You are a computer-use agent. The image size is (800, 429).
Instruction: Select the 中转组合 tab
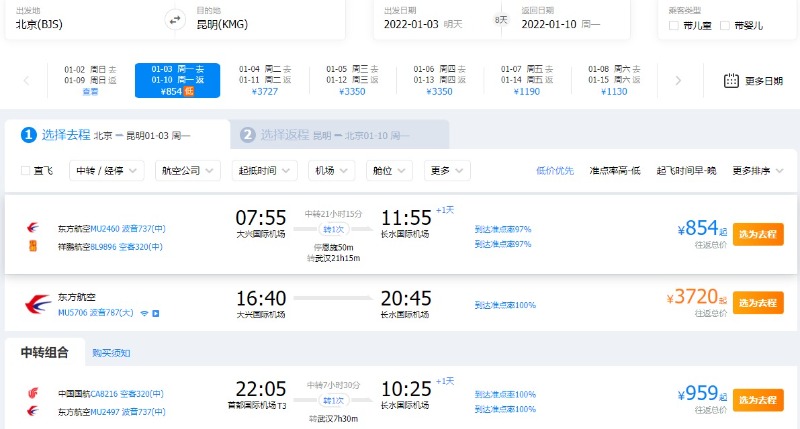45,352
